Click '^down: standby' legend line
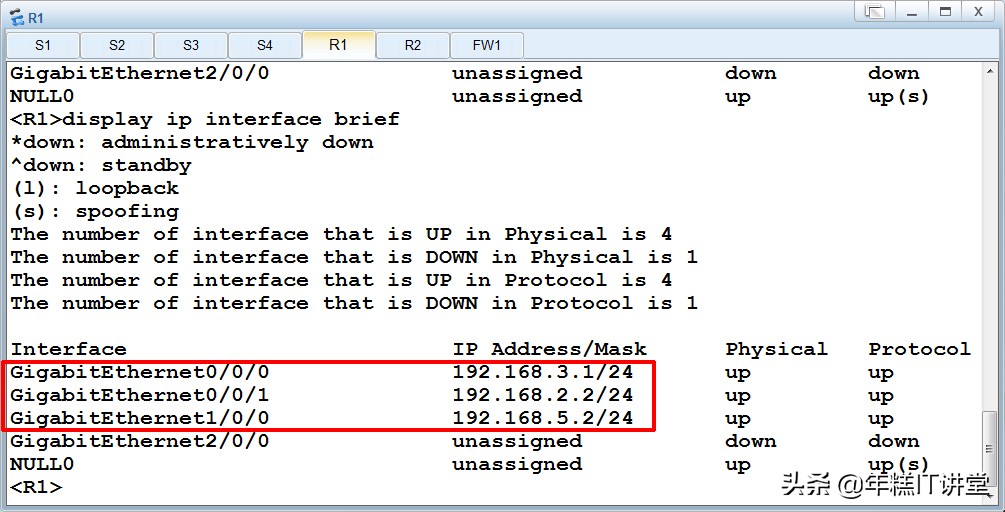1005x512 pixels. click(101, 165)
